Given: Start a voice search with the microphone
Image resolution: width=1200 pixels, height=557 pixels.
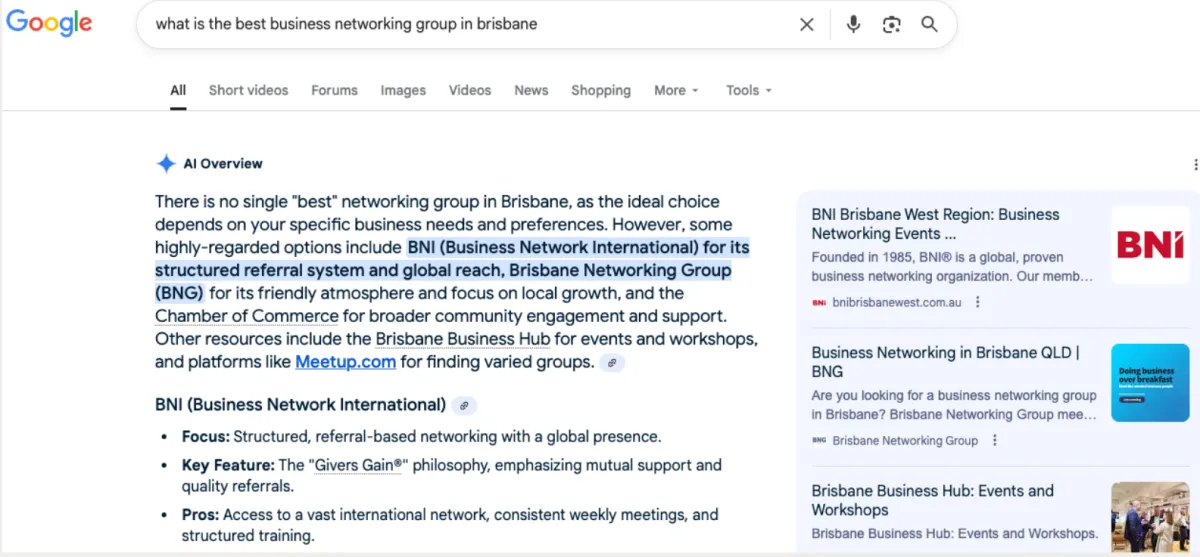Looking at the screenshot, I should [x=853, y=25].
